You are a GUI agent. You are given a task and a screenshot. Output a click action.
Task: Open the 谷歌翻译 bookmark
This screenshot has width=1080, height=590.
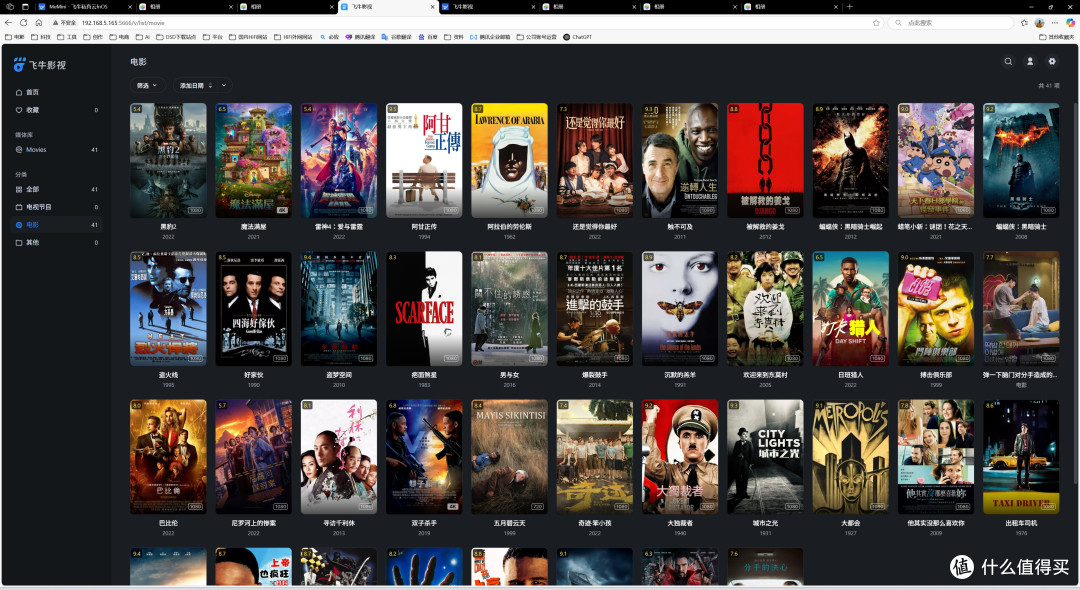397,37
